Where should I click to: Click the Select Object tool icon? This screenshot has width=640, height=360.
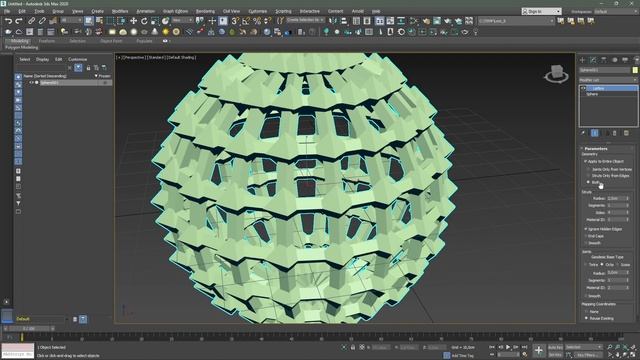click(89, 21)
